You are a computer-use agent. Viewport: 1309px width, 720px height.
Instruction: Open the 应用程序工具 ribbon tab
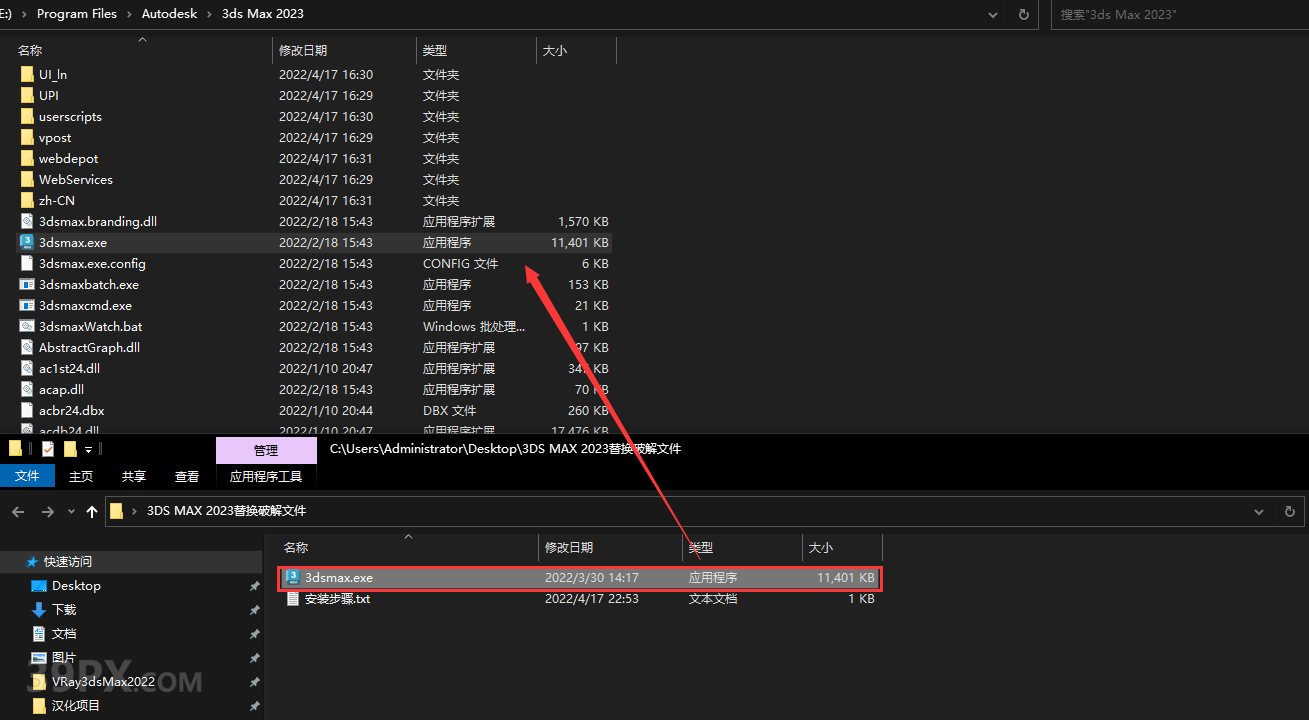click(266, 477)
